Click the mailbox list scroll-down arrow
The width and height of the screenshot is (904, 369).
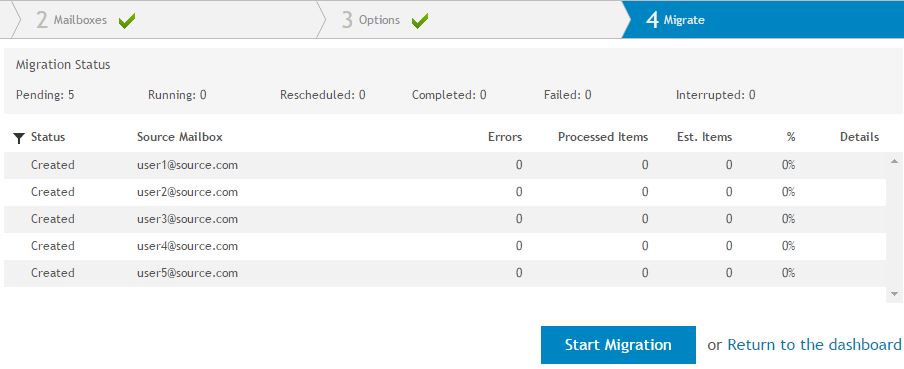[894, 294]
